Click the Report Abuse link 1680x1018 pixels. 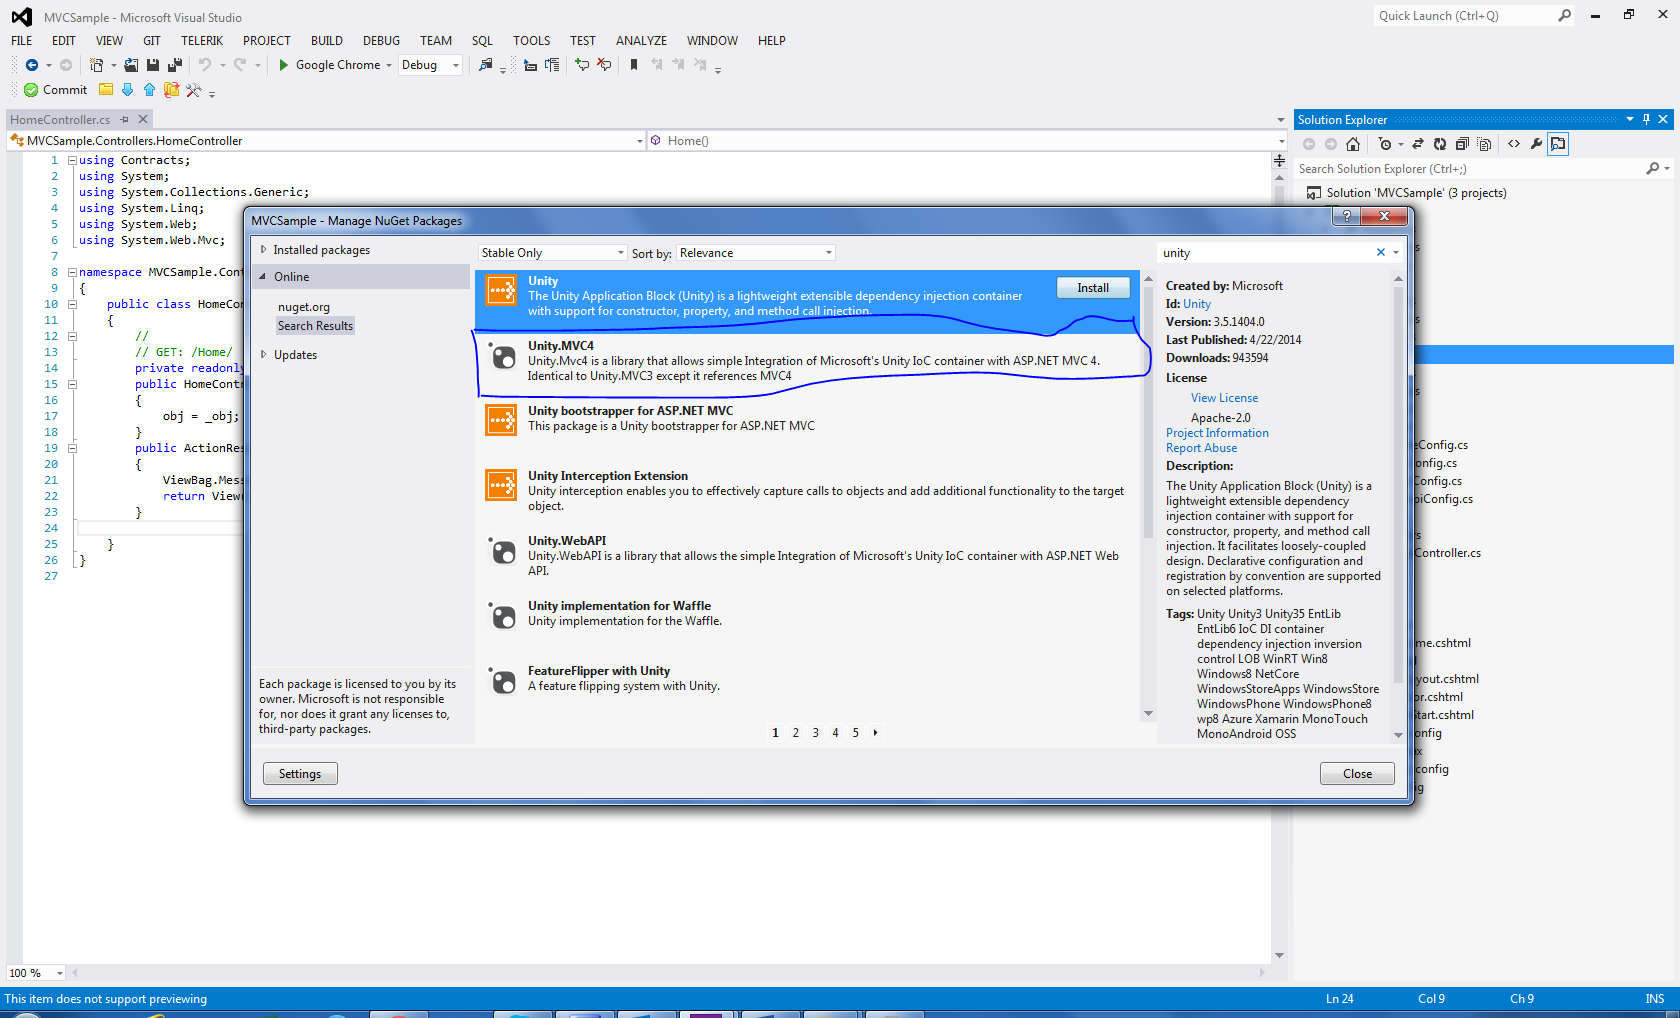click(1201, 448)
